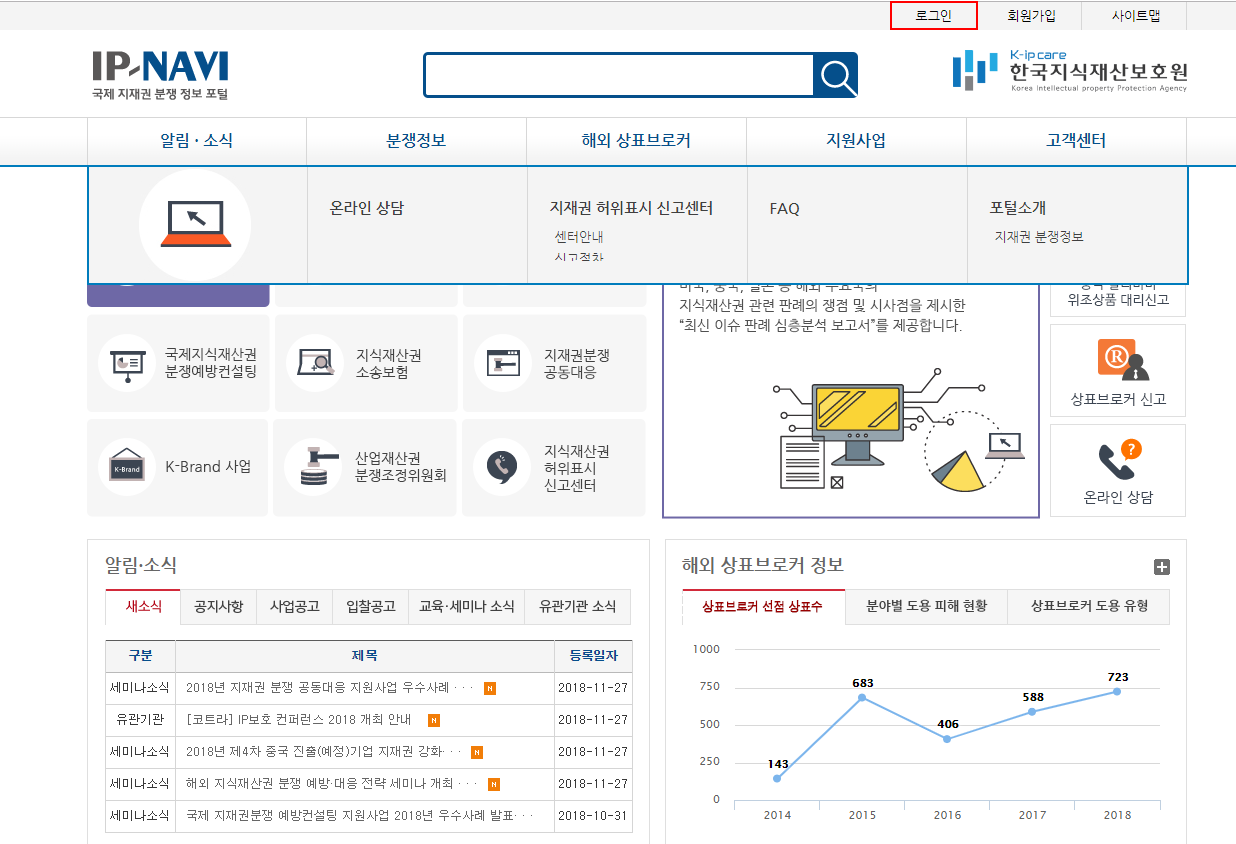Switch to 상표브로커 선점 상표수 tab
Image resolution: width=1236 pixels, height=844 pixels.
(763, 606)
